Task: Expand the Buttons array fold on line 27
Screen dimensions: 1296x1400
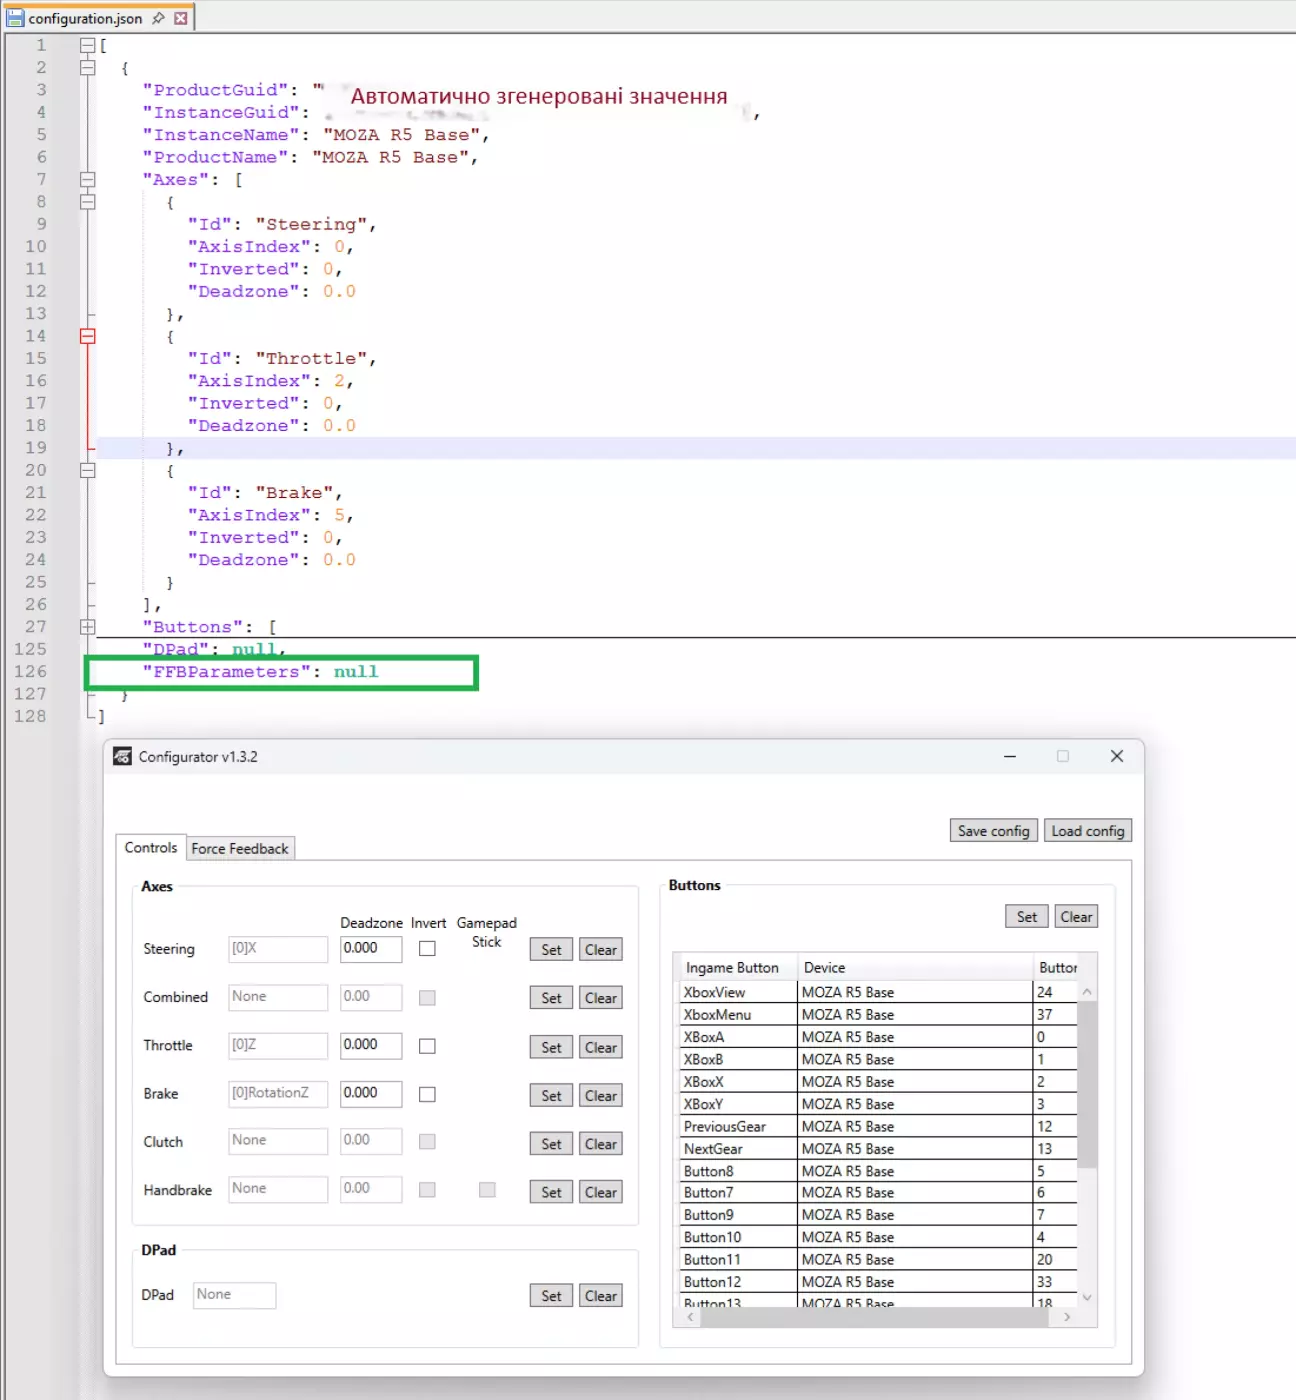Action: click(87, 627)
